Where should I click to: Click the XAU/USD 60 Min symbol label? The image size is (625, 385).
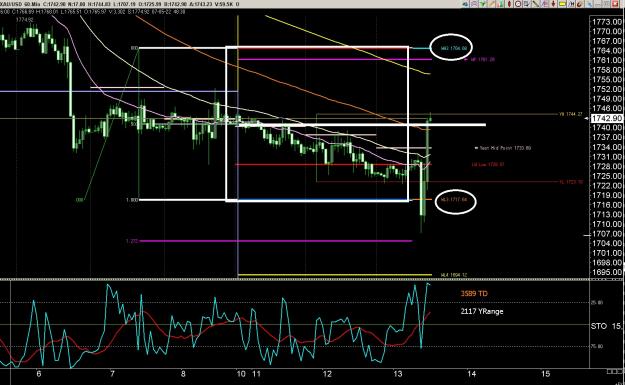point(19,4)
